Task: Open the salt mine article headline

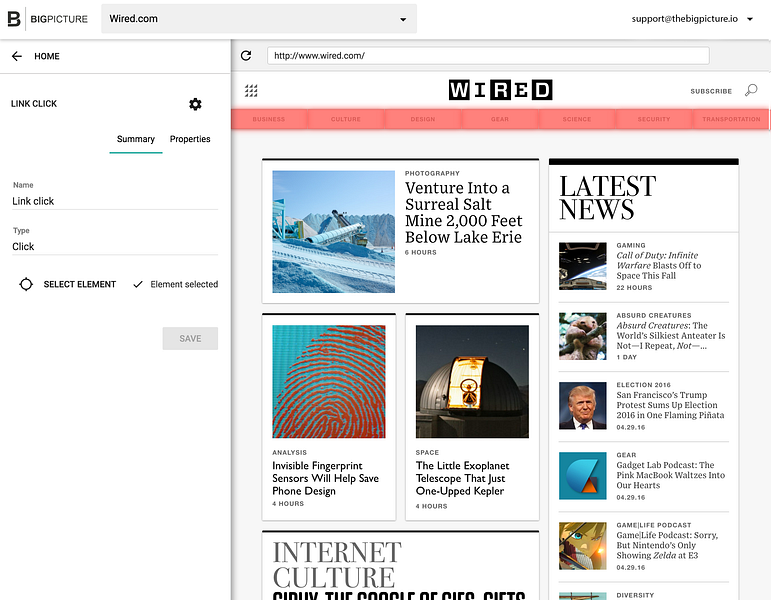Action: point(464,212)
